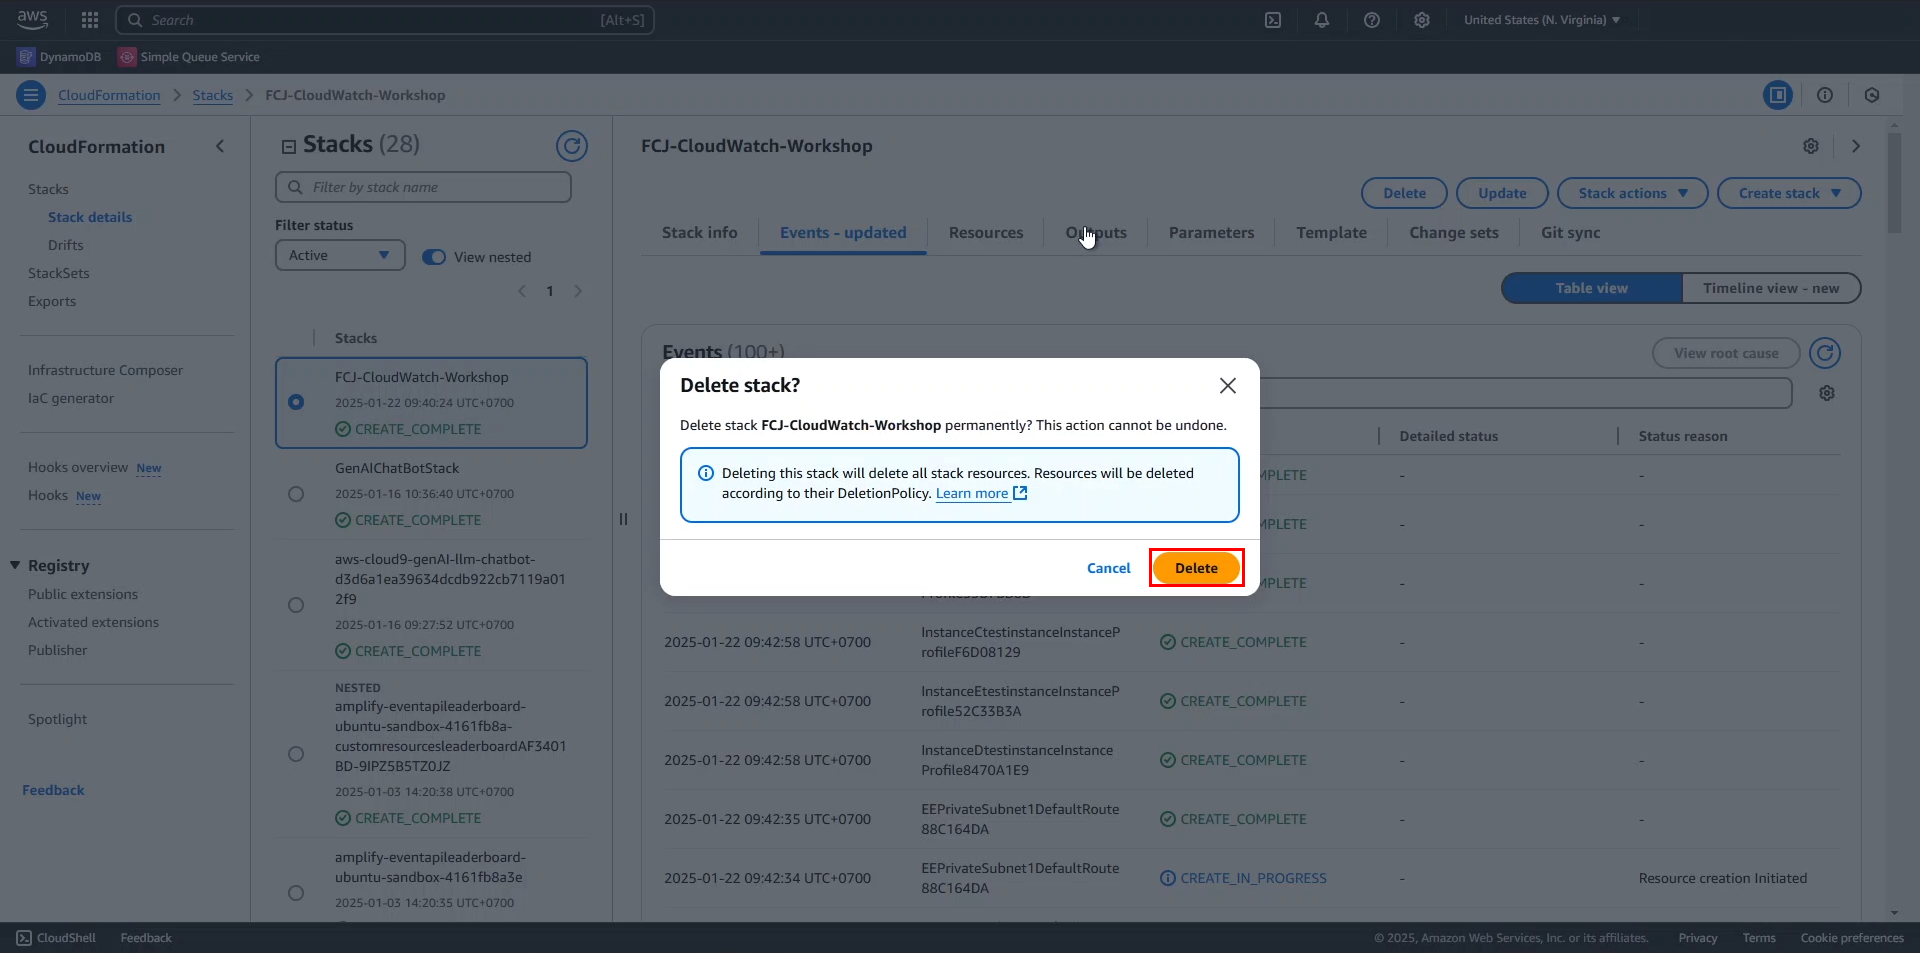Viewport: 1920px width, 953px height.
Task: Confirm with the orange Delete button
Action: (1196, 568)
